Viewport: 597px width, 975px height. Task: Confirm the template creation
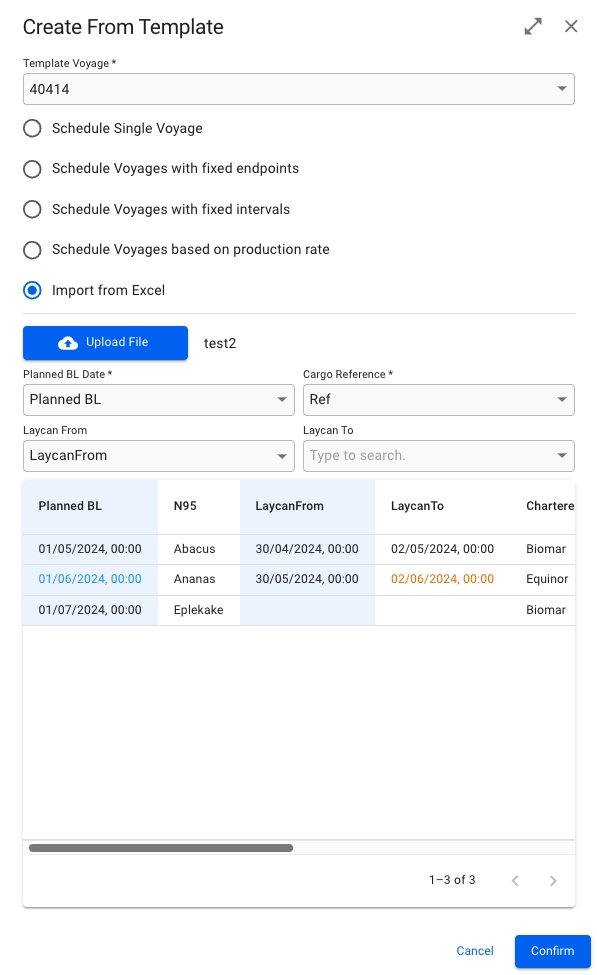[552, 951]
